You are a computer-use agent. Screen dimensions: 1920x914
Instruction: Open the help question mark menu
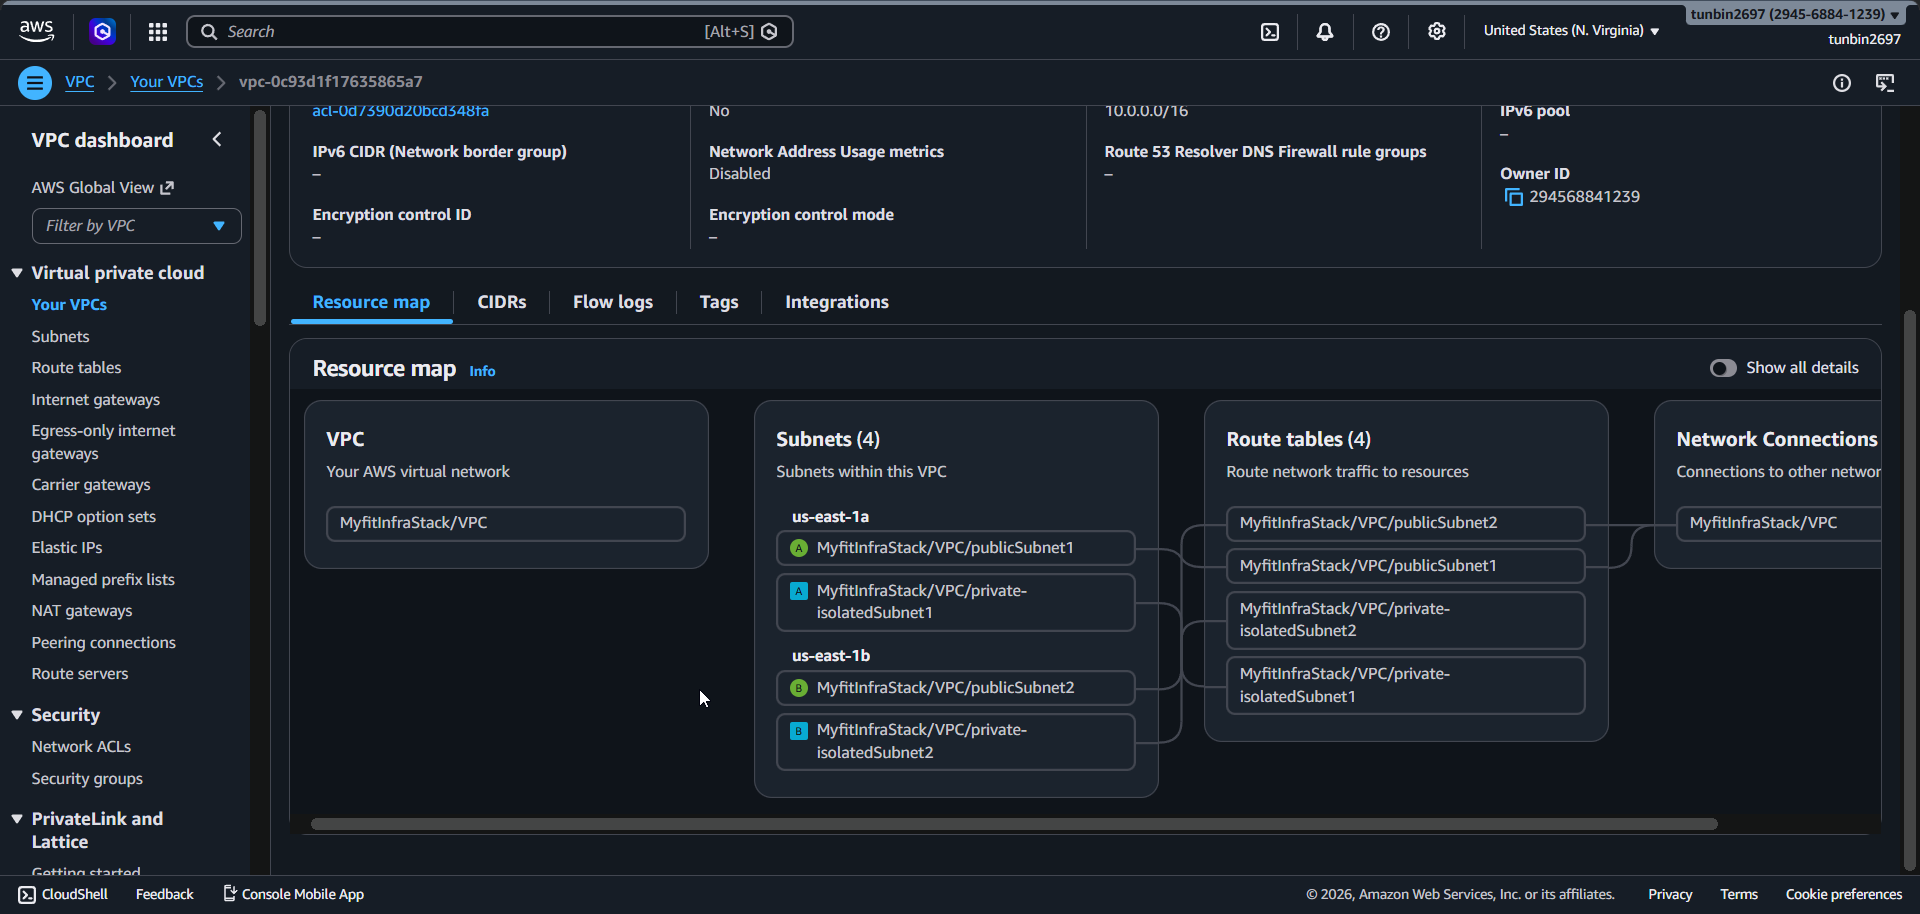click(1381, 32)
